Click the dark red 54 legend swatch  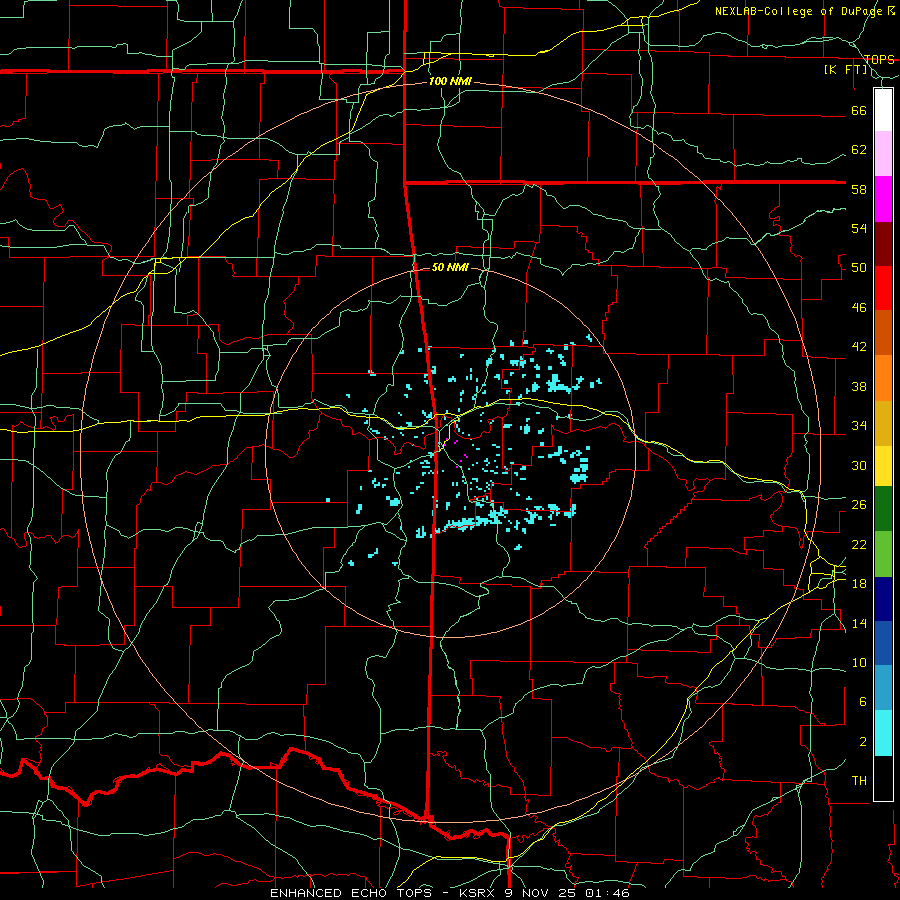883,243
